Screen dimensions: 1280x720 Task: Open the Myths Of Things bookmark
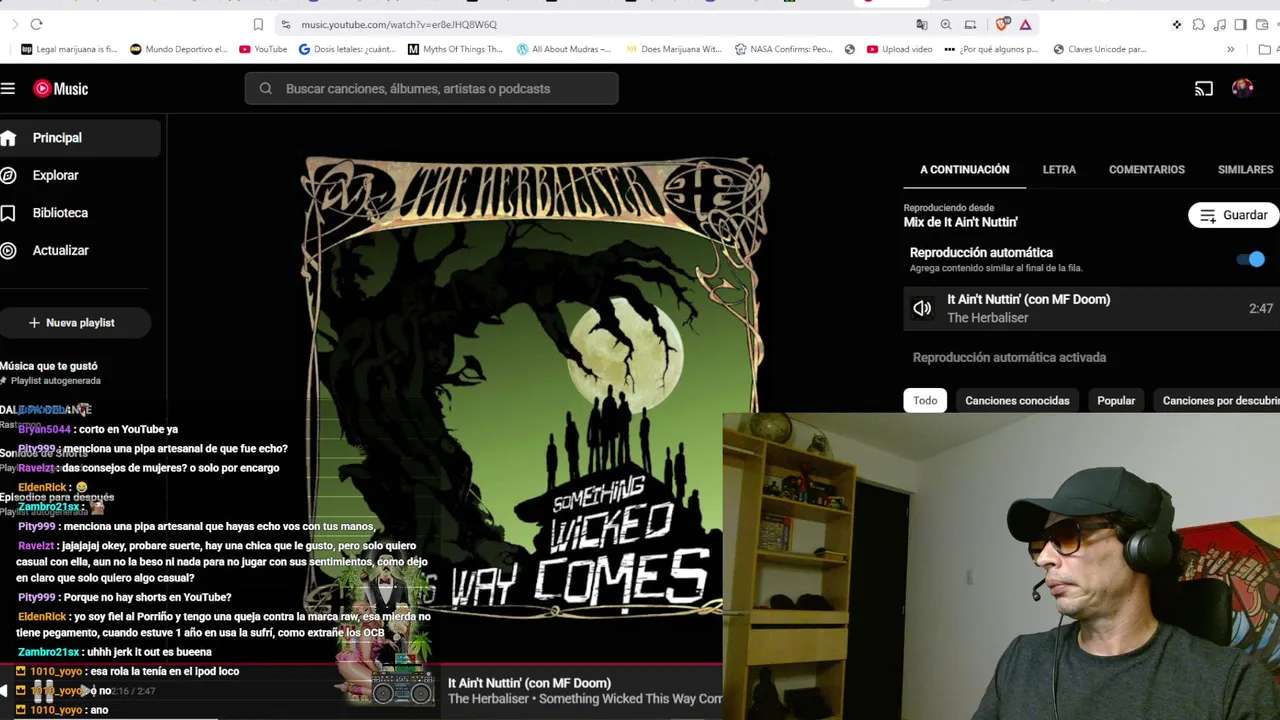(x=455, y=49)
